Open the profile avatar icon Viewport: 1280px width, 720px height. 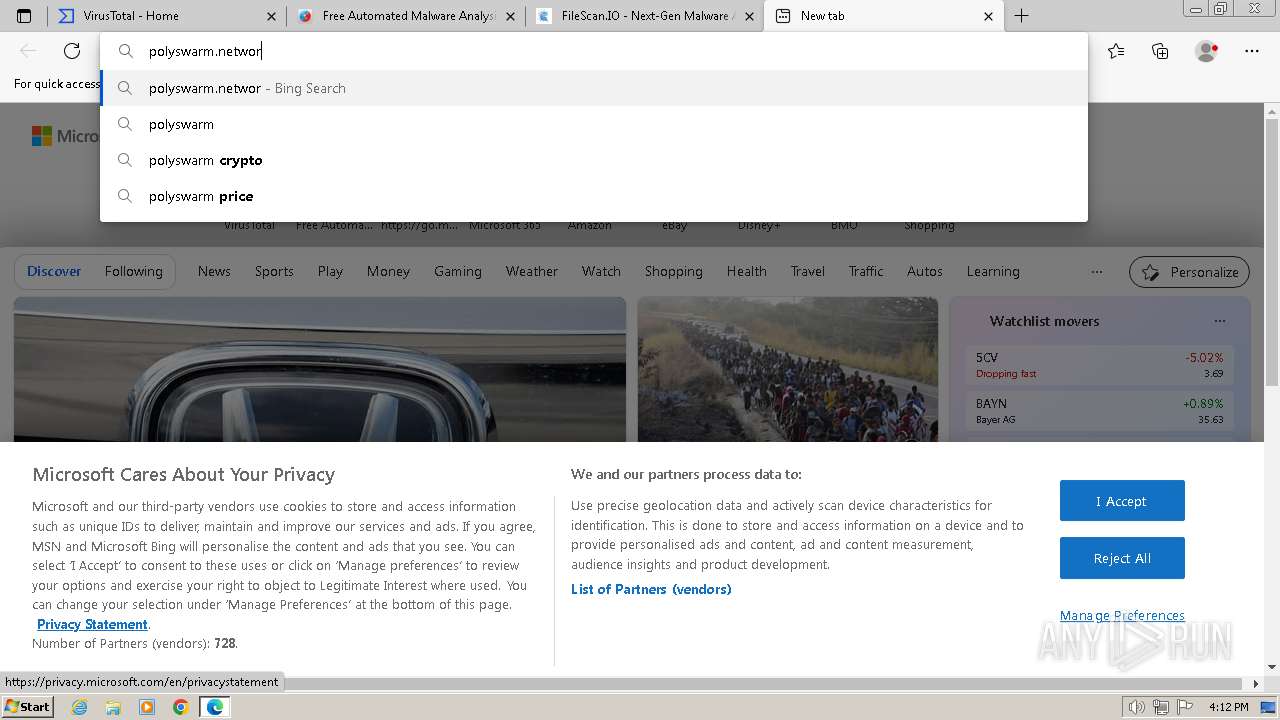[x=1207, y=51]
